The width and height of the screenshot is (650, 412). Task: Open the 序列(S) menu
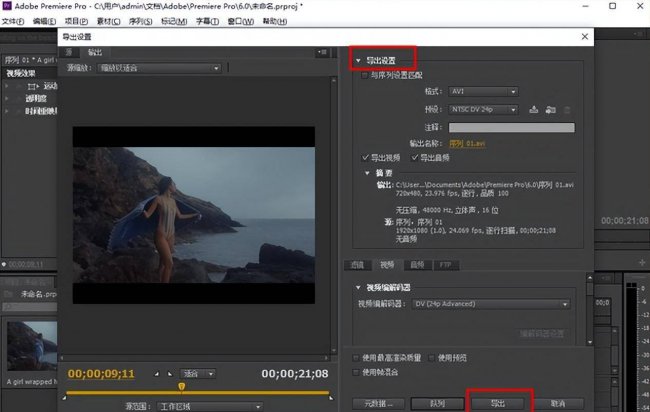pos(141,21)
